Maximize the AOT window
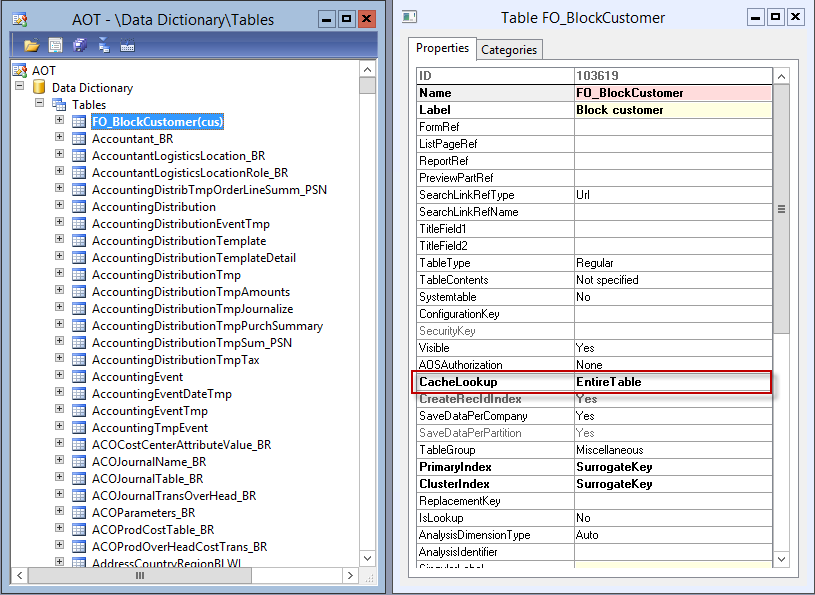This screenshot has height=595, width=815. pos(346,20)
